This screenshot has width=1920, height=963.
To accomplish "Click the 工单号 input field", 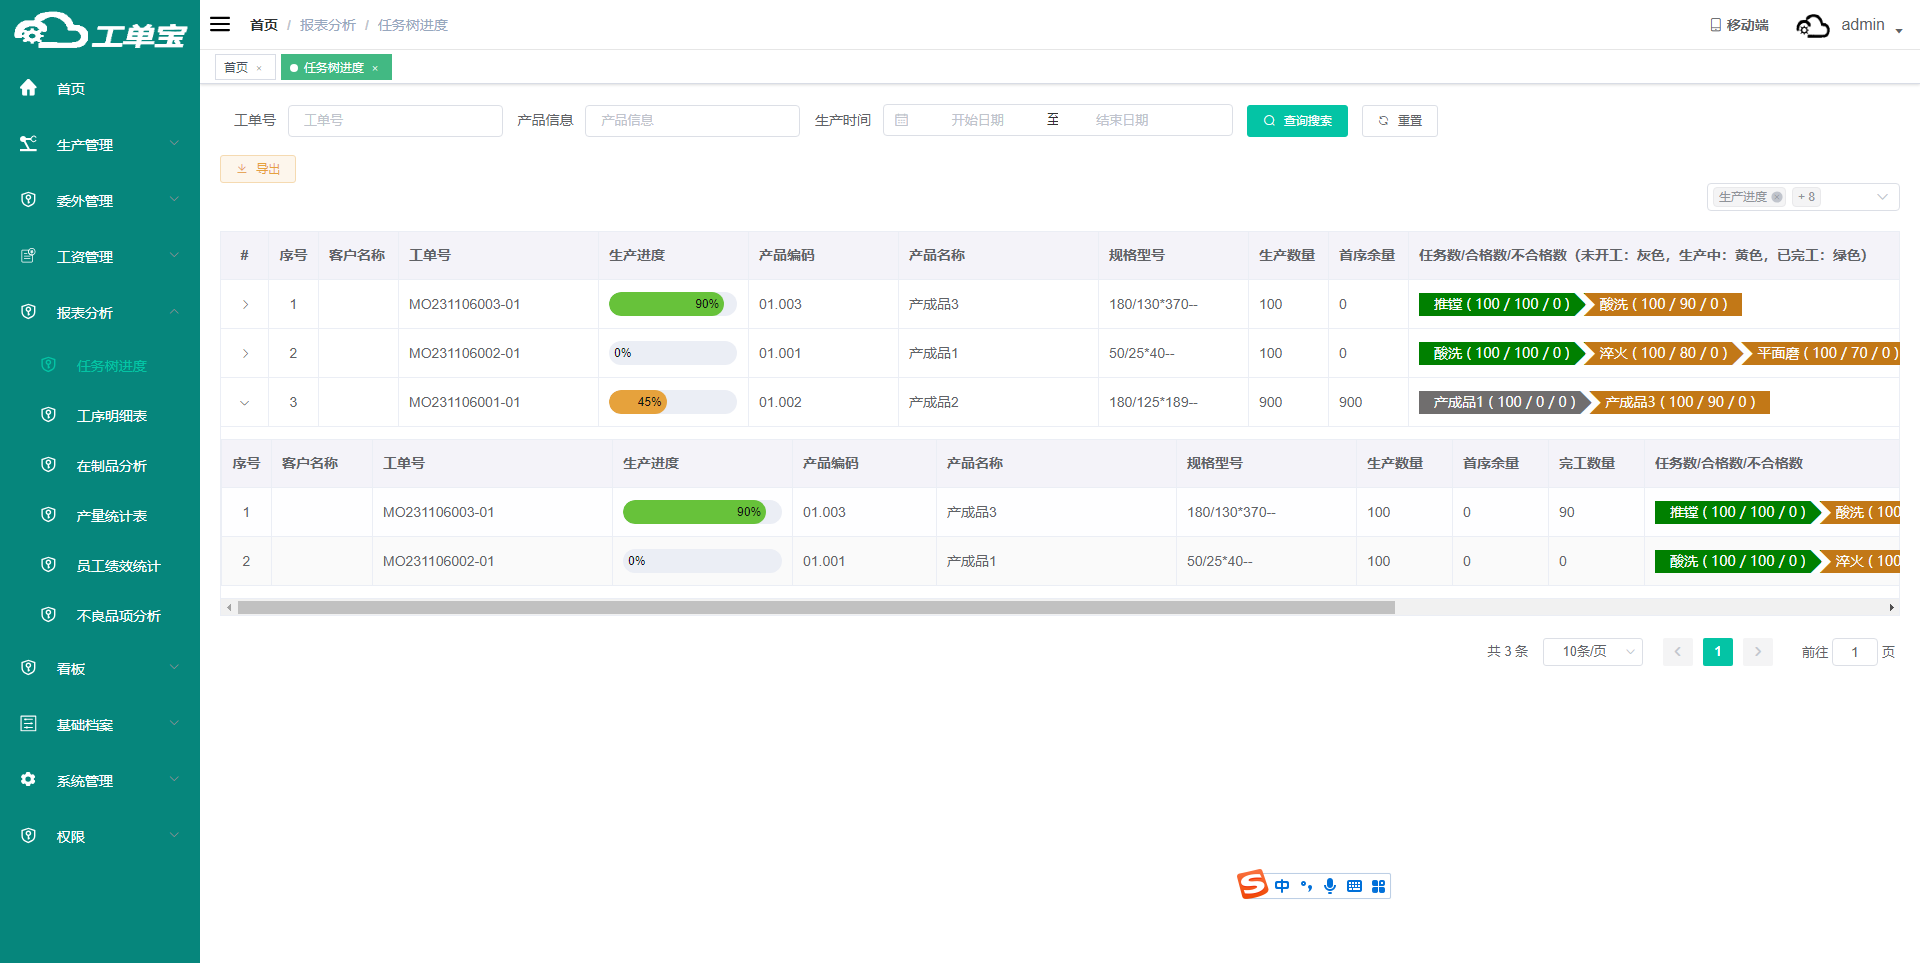I will pos(395,120).
